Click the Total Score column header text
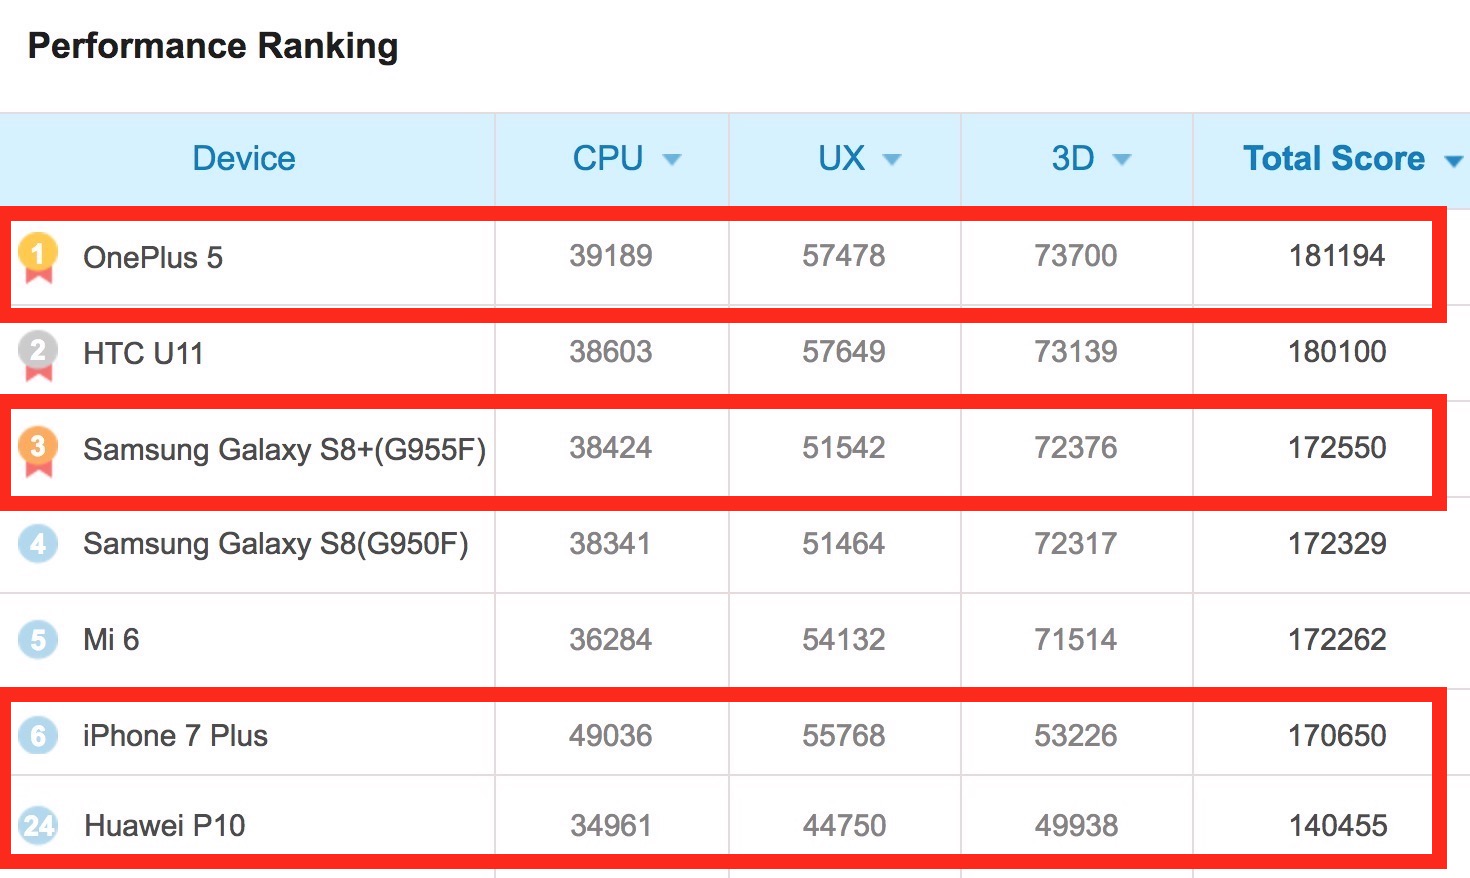This screenshot has width=1470, height=878. 1333,158
